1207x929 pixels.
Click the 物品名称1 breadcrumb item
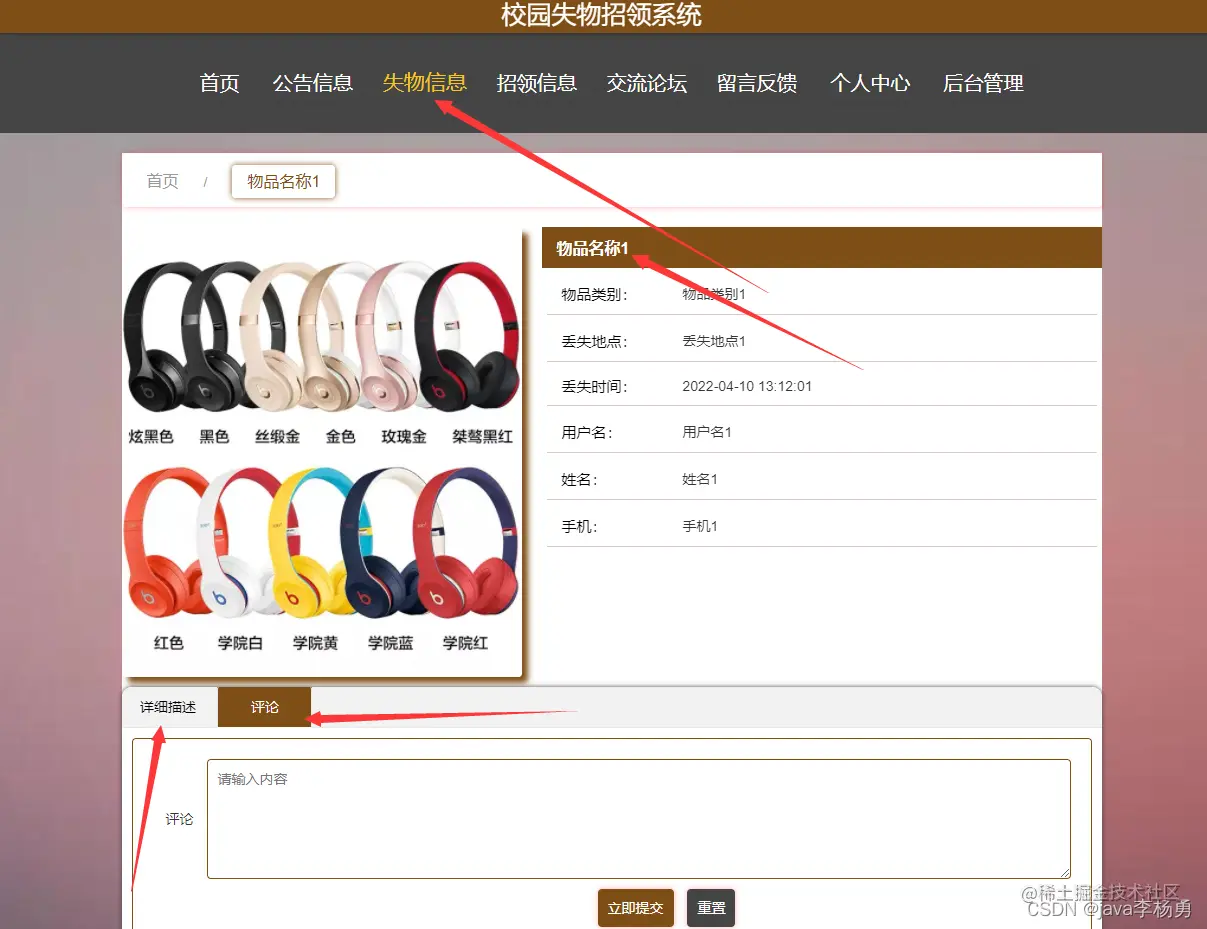283,182
